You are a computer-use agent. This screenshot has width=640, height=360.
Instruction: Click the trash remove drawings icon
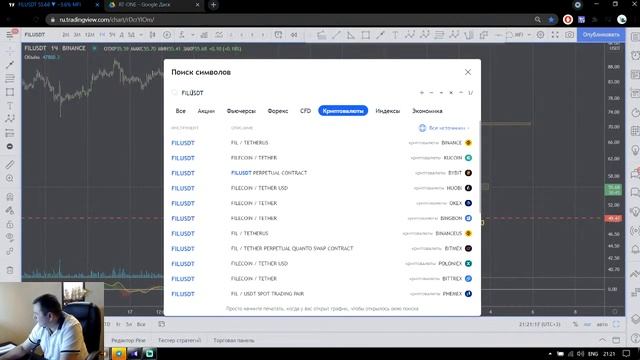pos(10,270)
